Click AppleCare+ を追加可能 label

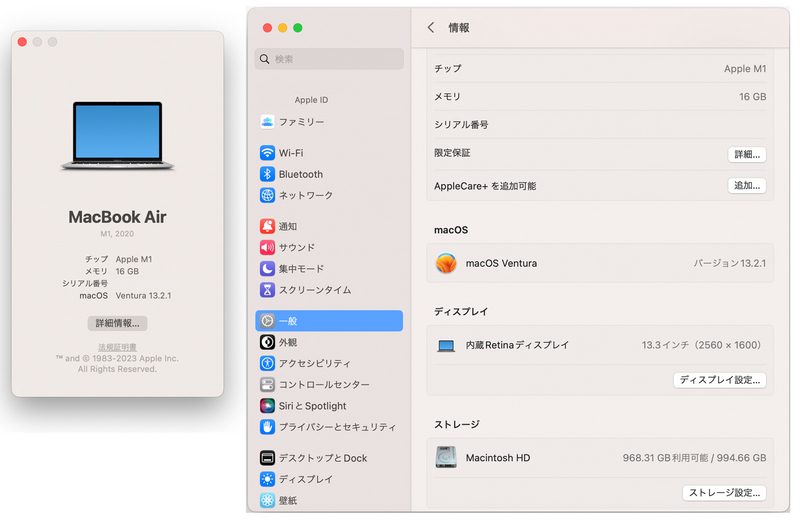(x=485, y=186)
